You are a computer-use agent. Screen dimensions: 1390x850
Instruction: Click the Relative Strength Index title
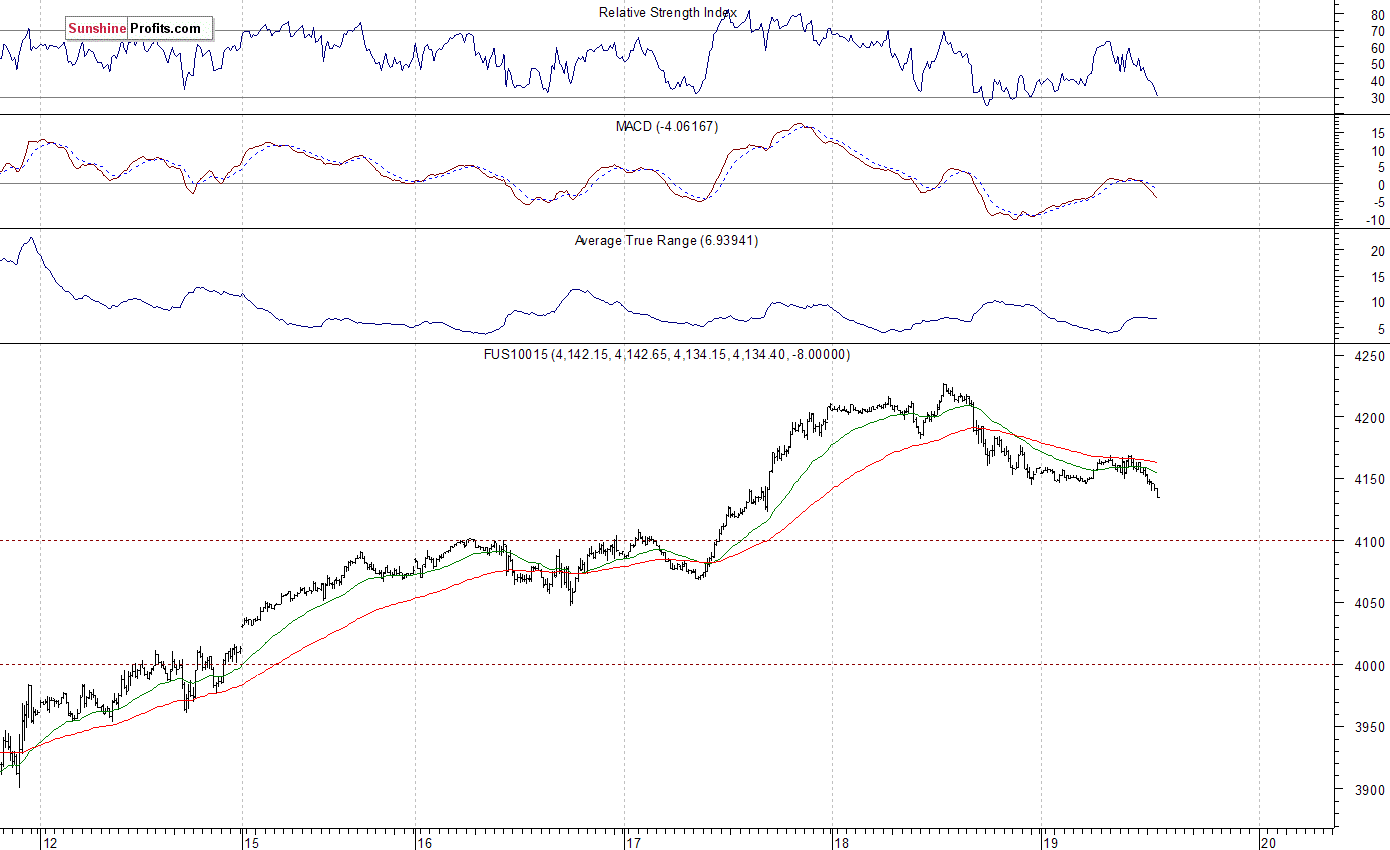pyautogui.click(x=668, y=13)
